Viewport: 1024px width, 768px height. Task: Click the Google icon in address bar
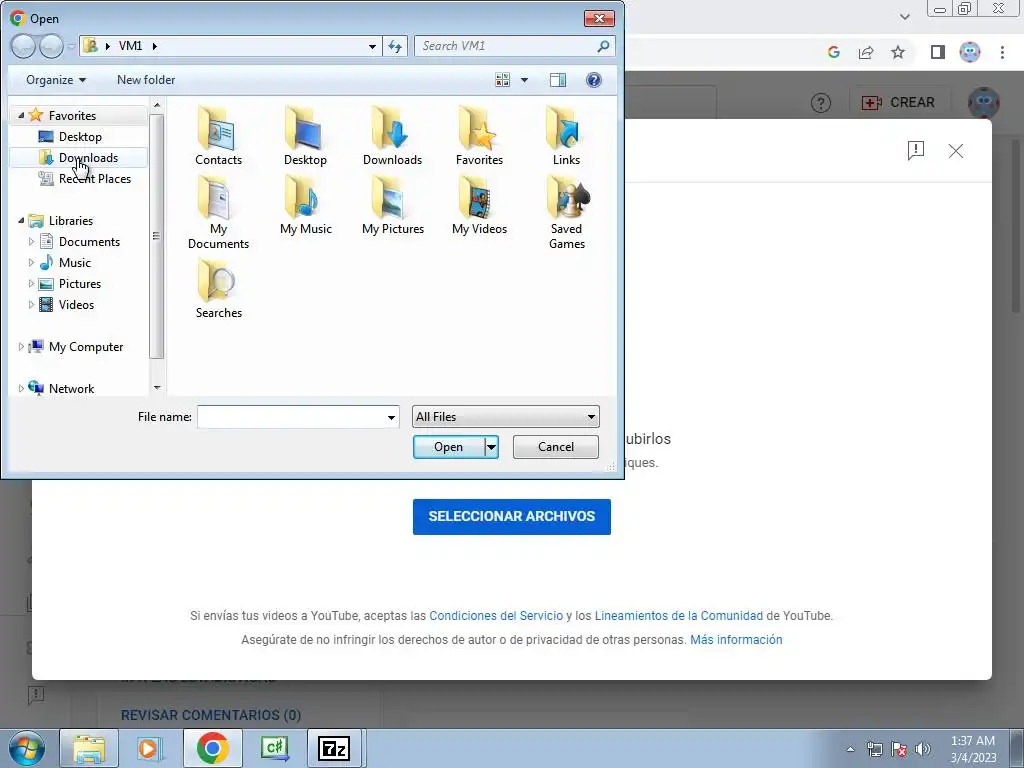click(833, 52)
